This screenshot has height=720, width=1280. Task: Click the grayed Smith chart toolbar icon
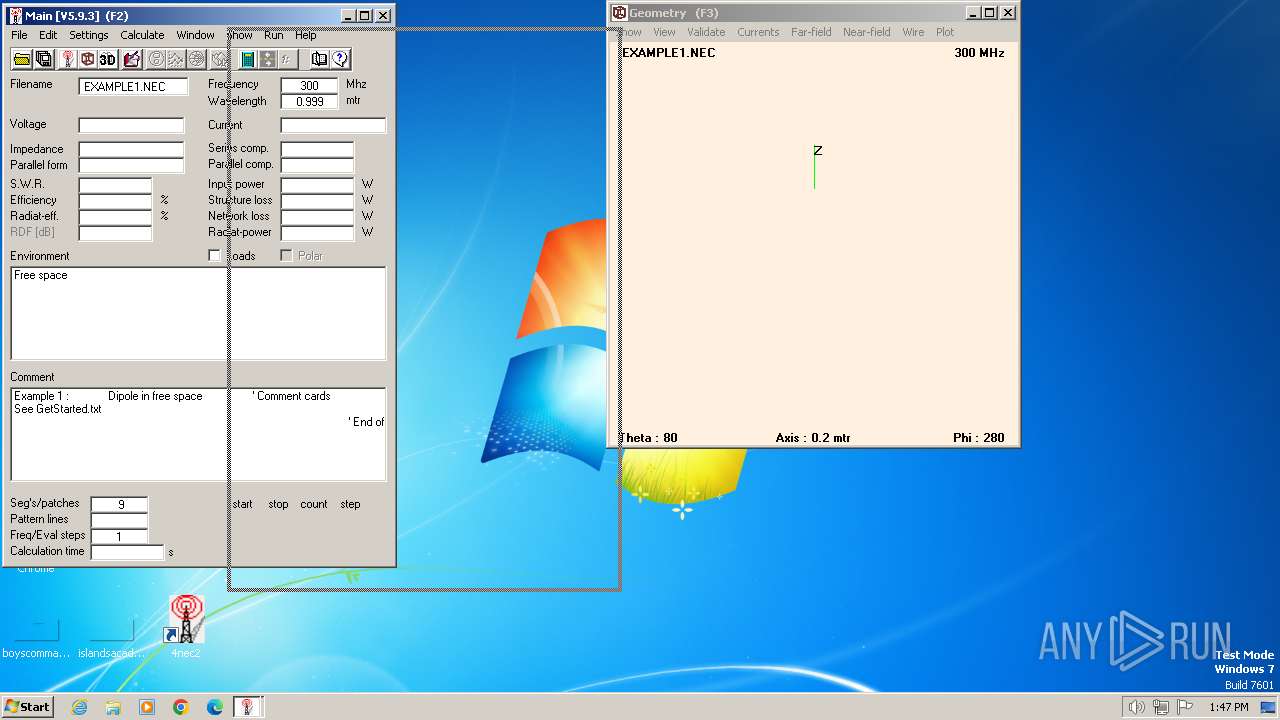155,59
